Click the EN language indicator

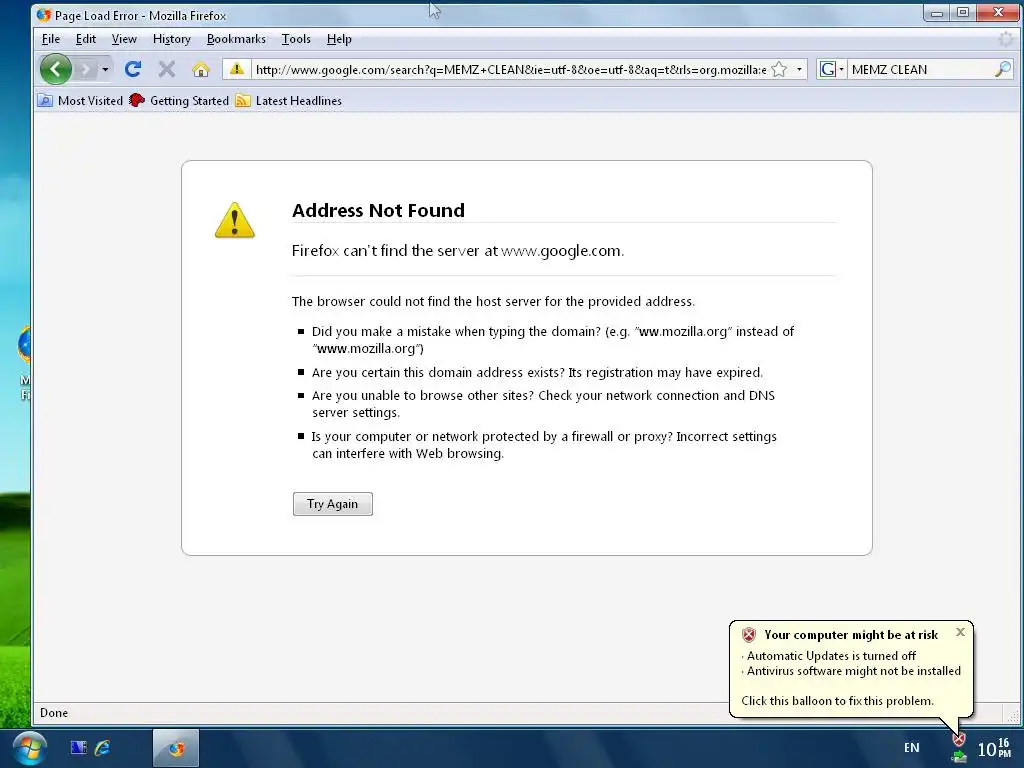(912, 748)
